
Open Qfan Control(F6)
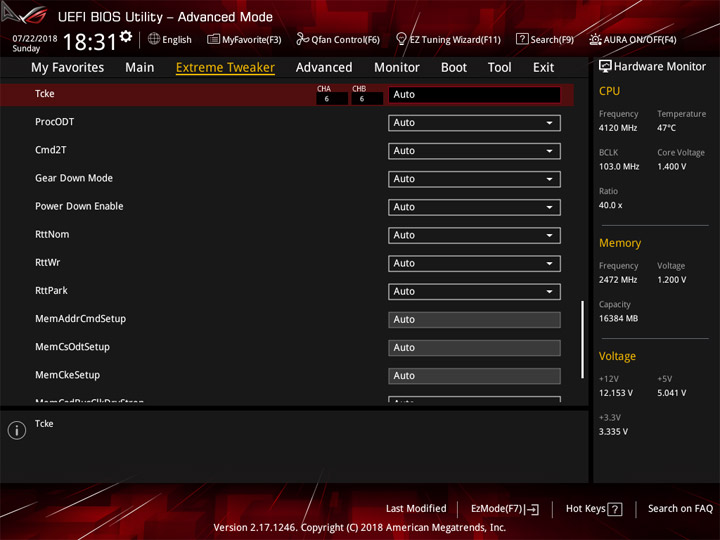click(338, 39)
